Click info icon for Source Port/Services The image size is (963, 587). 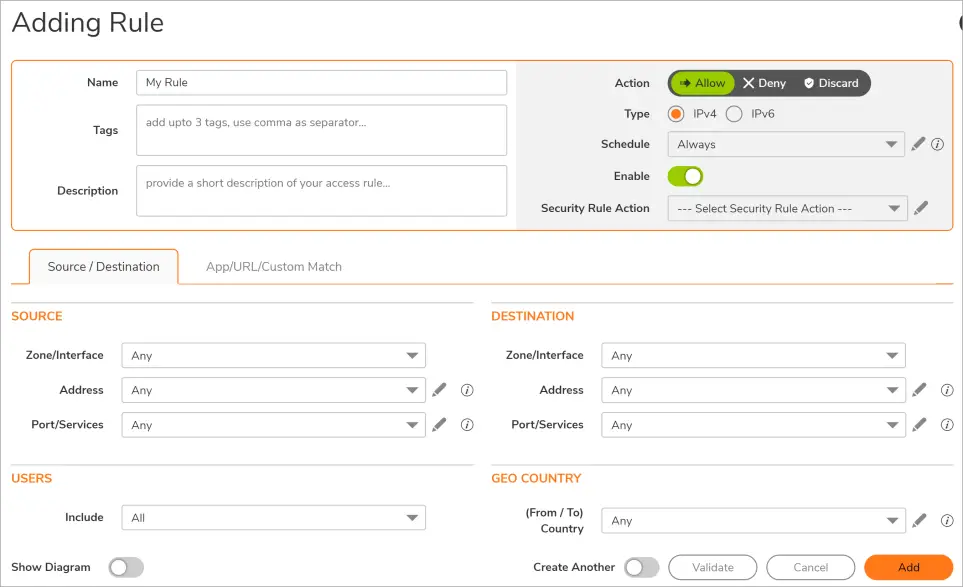[x=466, y=425]
